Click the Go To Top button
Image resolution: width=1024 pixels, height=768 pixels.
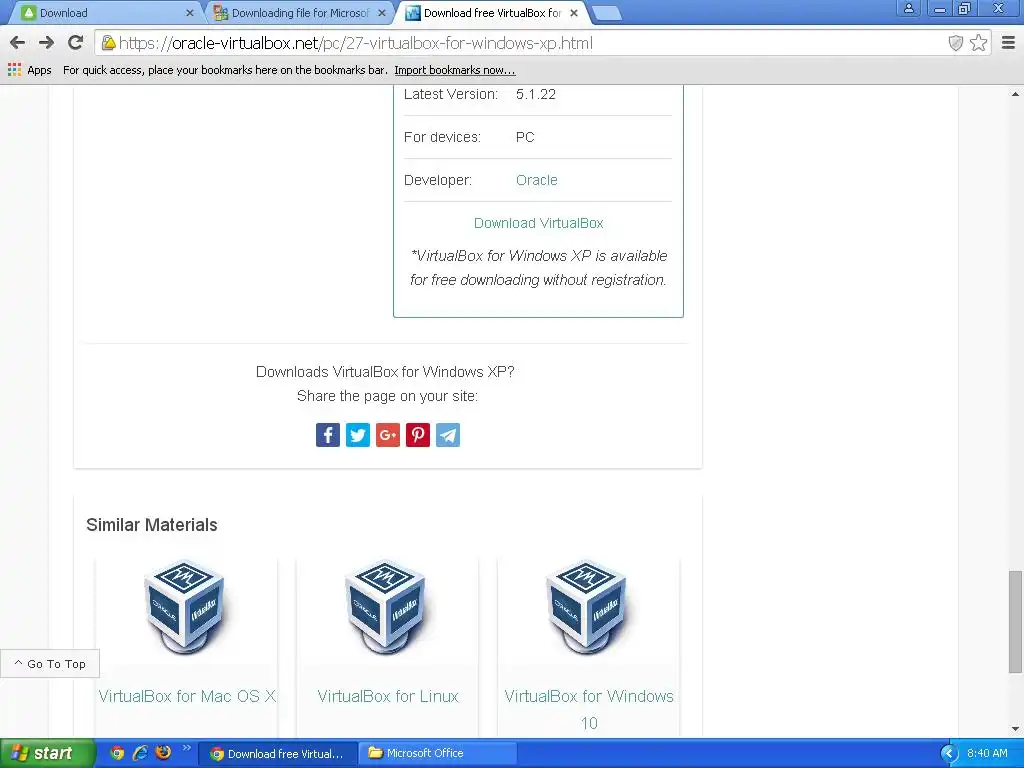[x=50, y=664]
